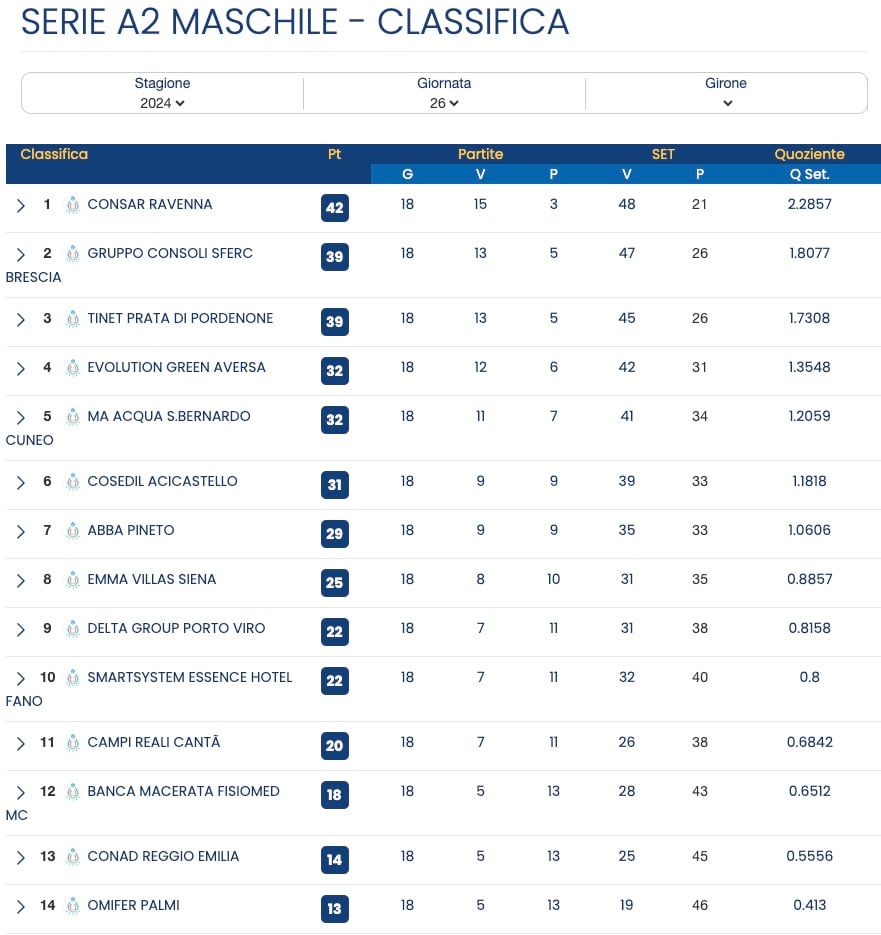The height and width of the screenshot is (935, 881).
Task: Click the 31 points badge for Cosedil Acicastello
Action: pyautogui.click(x=335, y=484)
